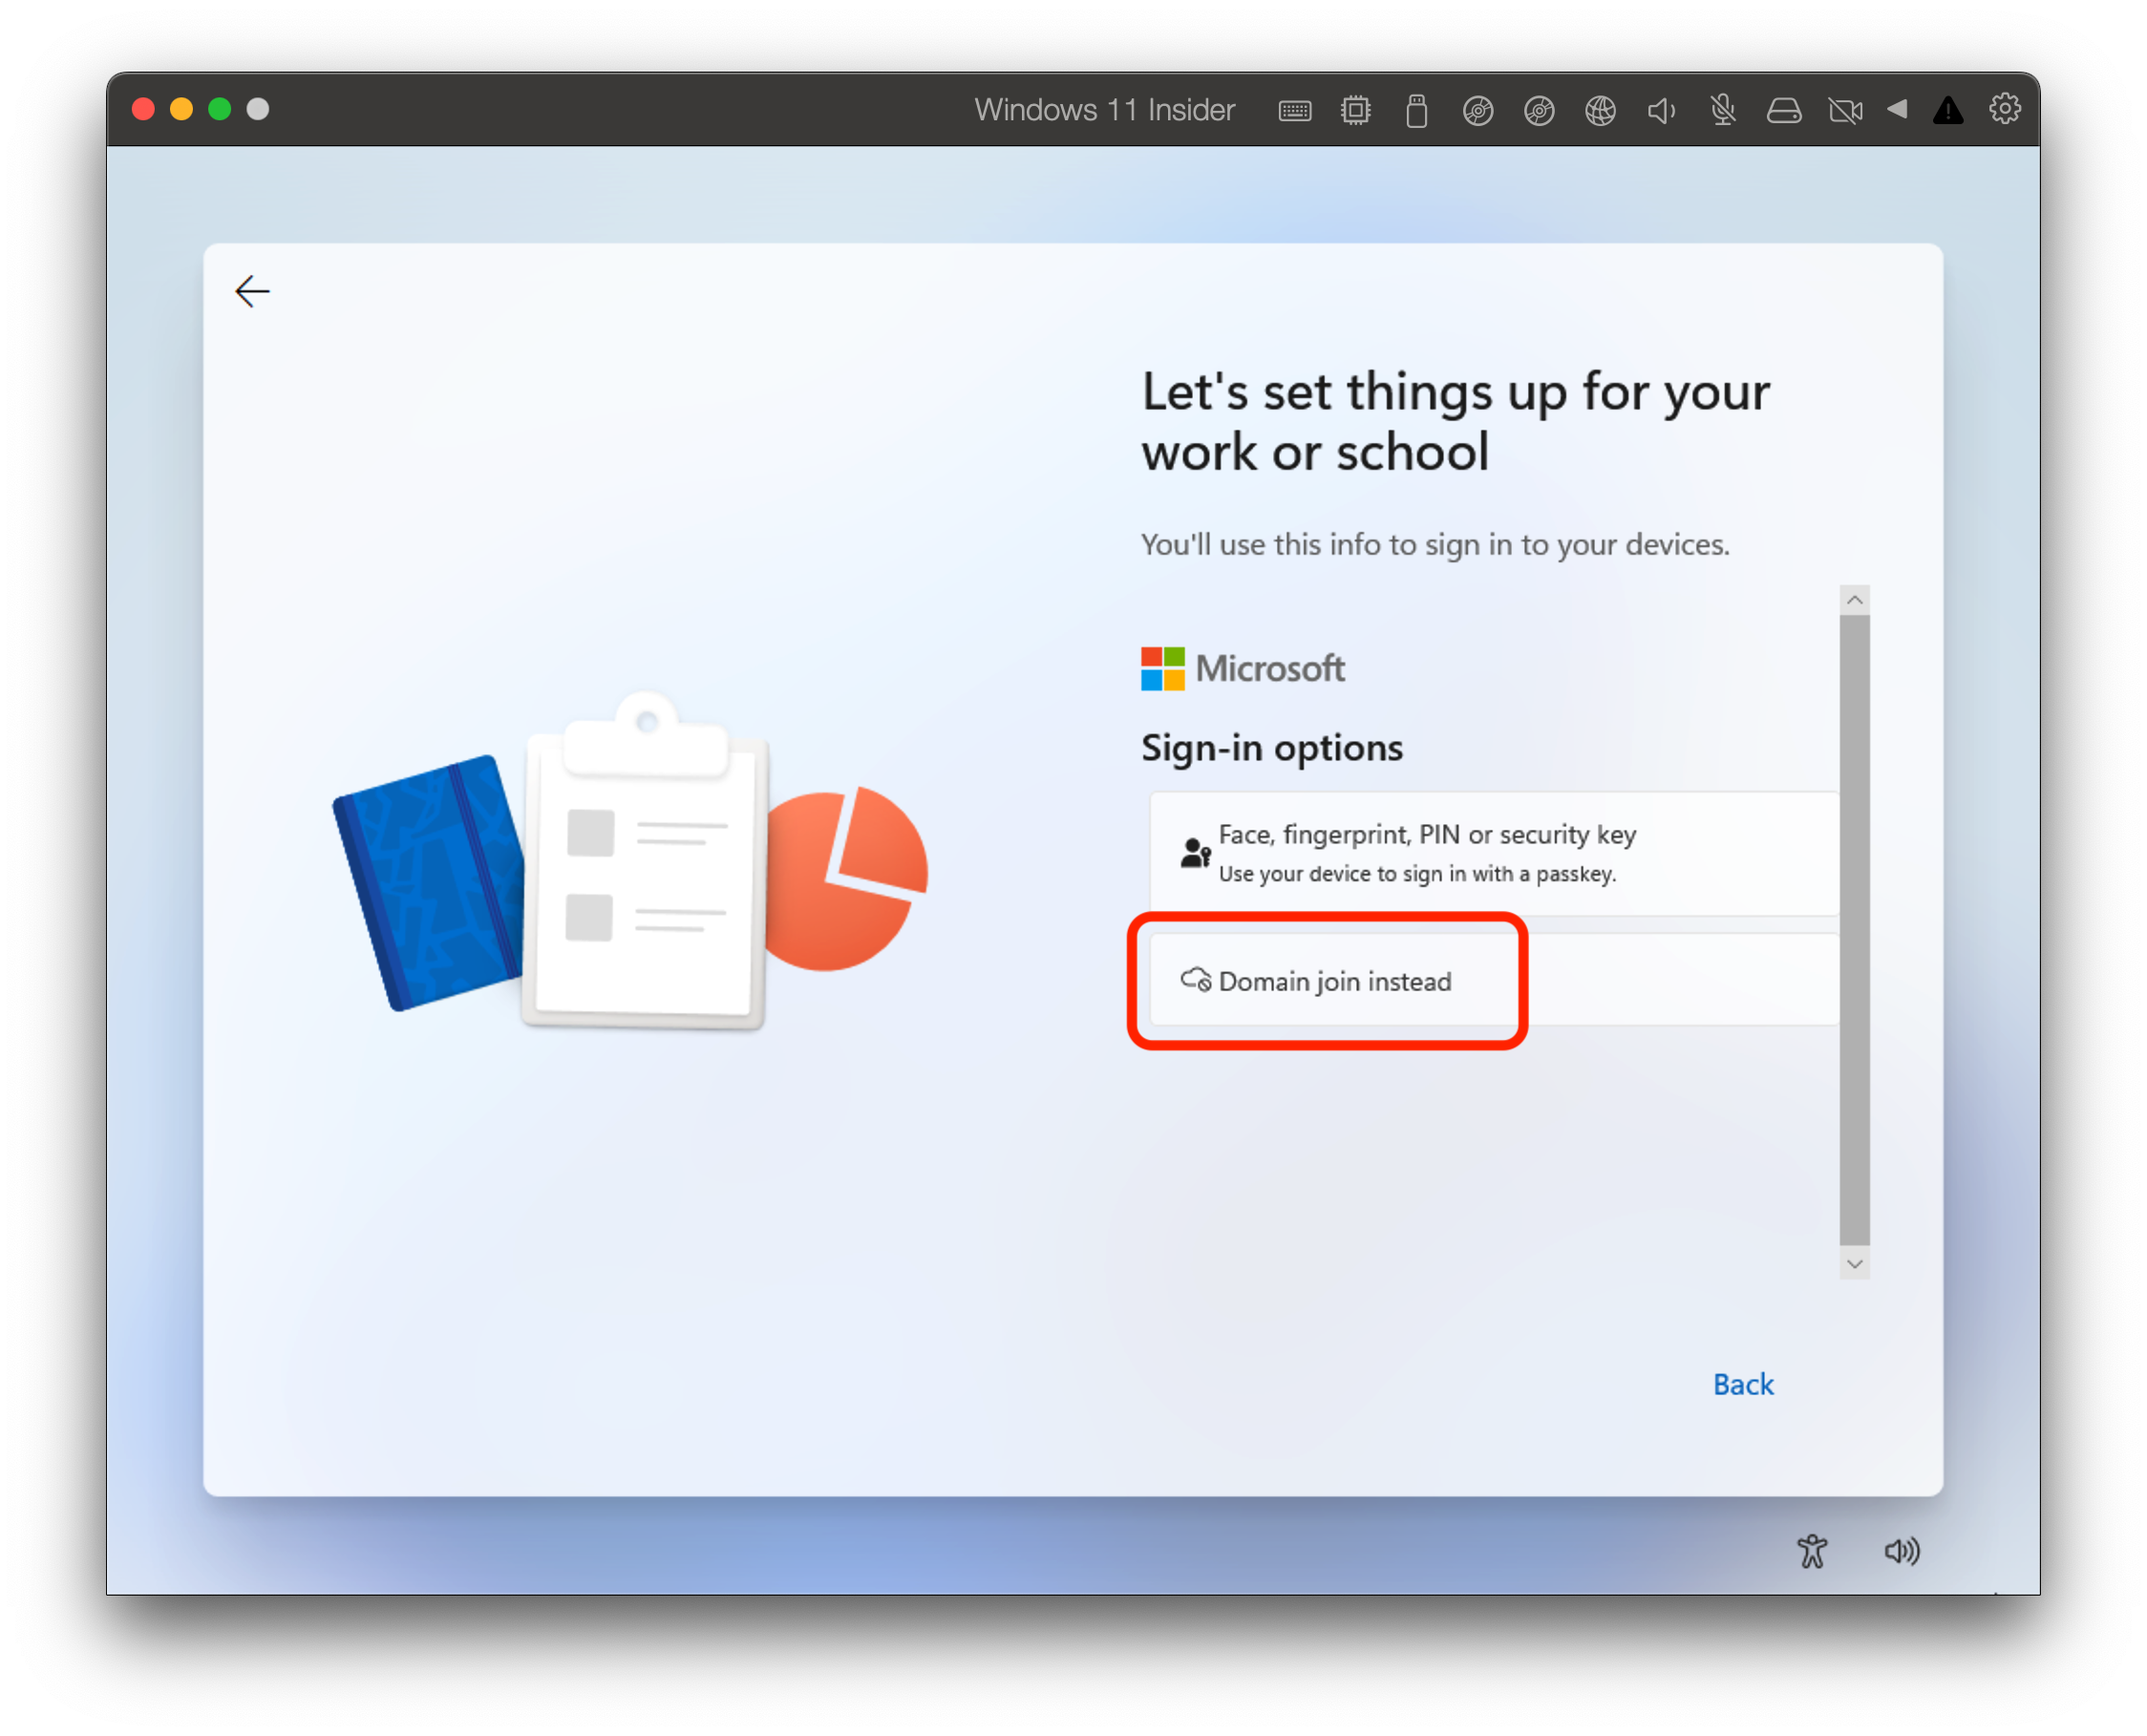Click the second CD/DVD disc icon
The width and height of the screenshot is (2147, 1736).
(x=1538, y=110)
